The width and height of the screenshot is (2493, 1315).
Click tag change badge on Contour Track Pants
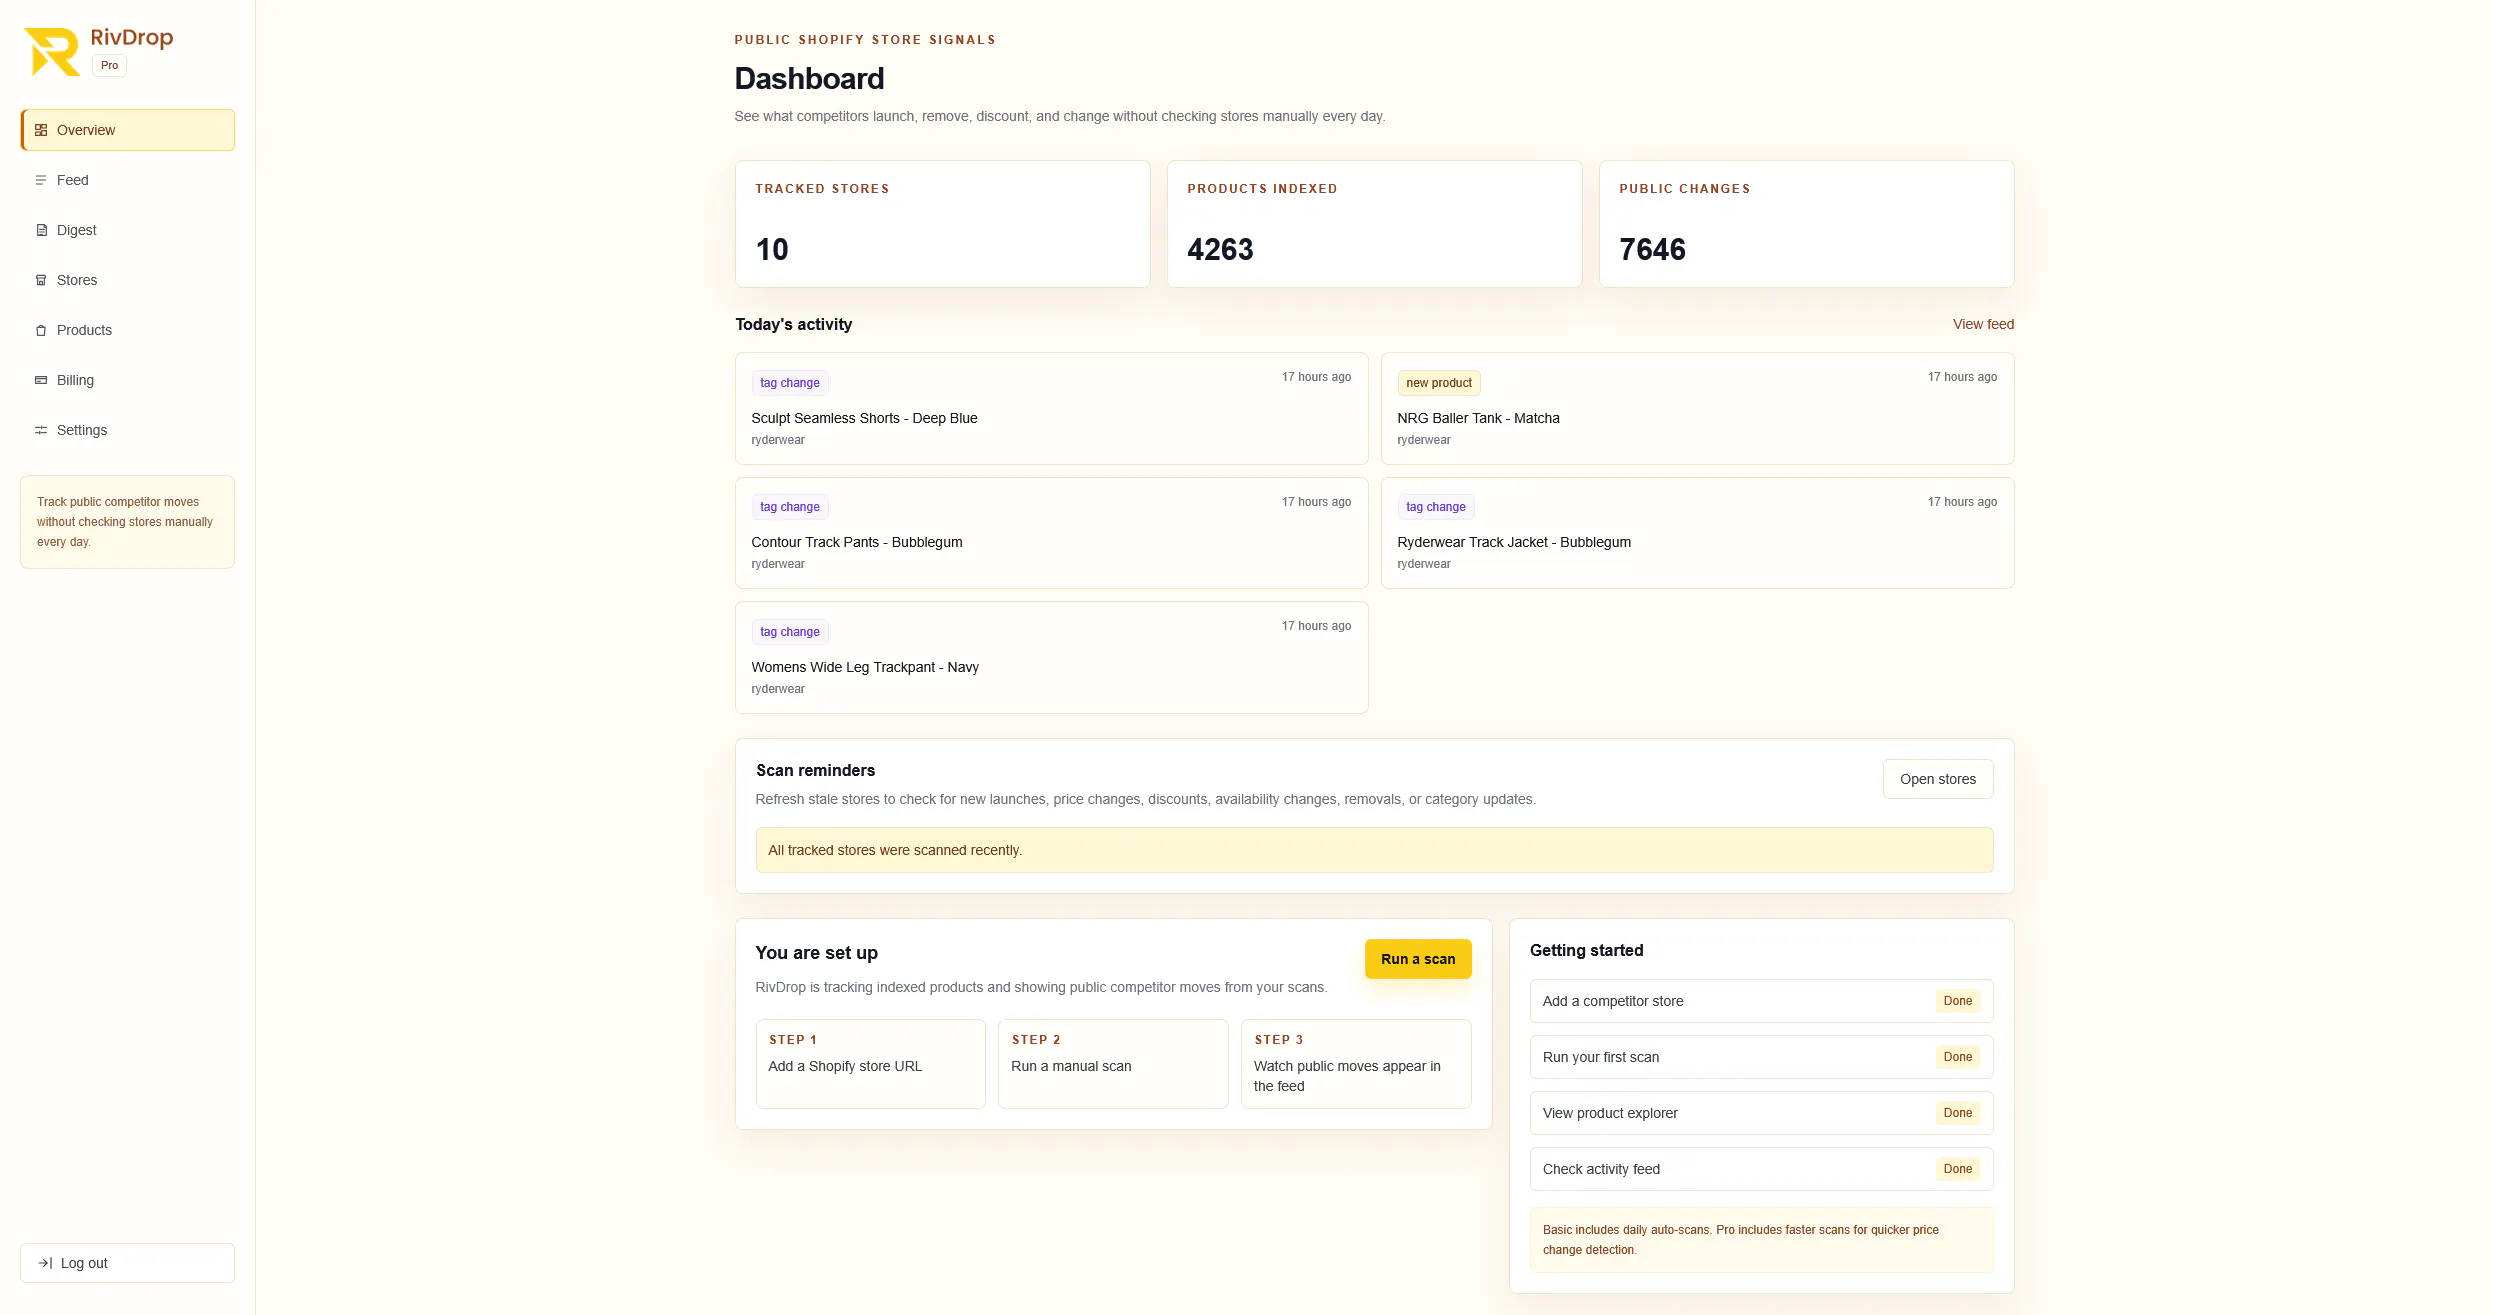(x=790, y=507)
